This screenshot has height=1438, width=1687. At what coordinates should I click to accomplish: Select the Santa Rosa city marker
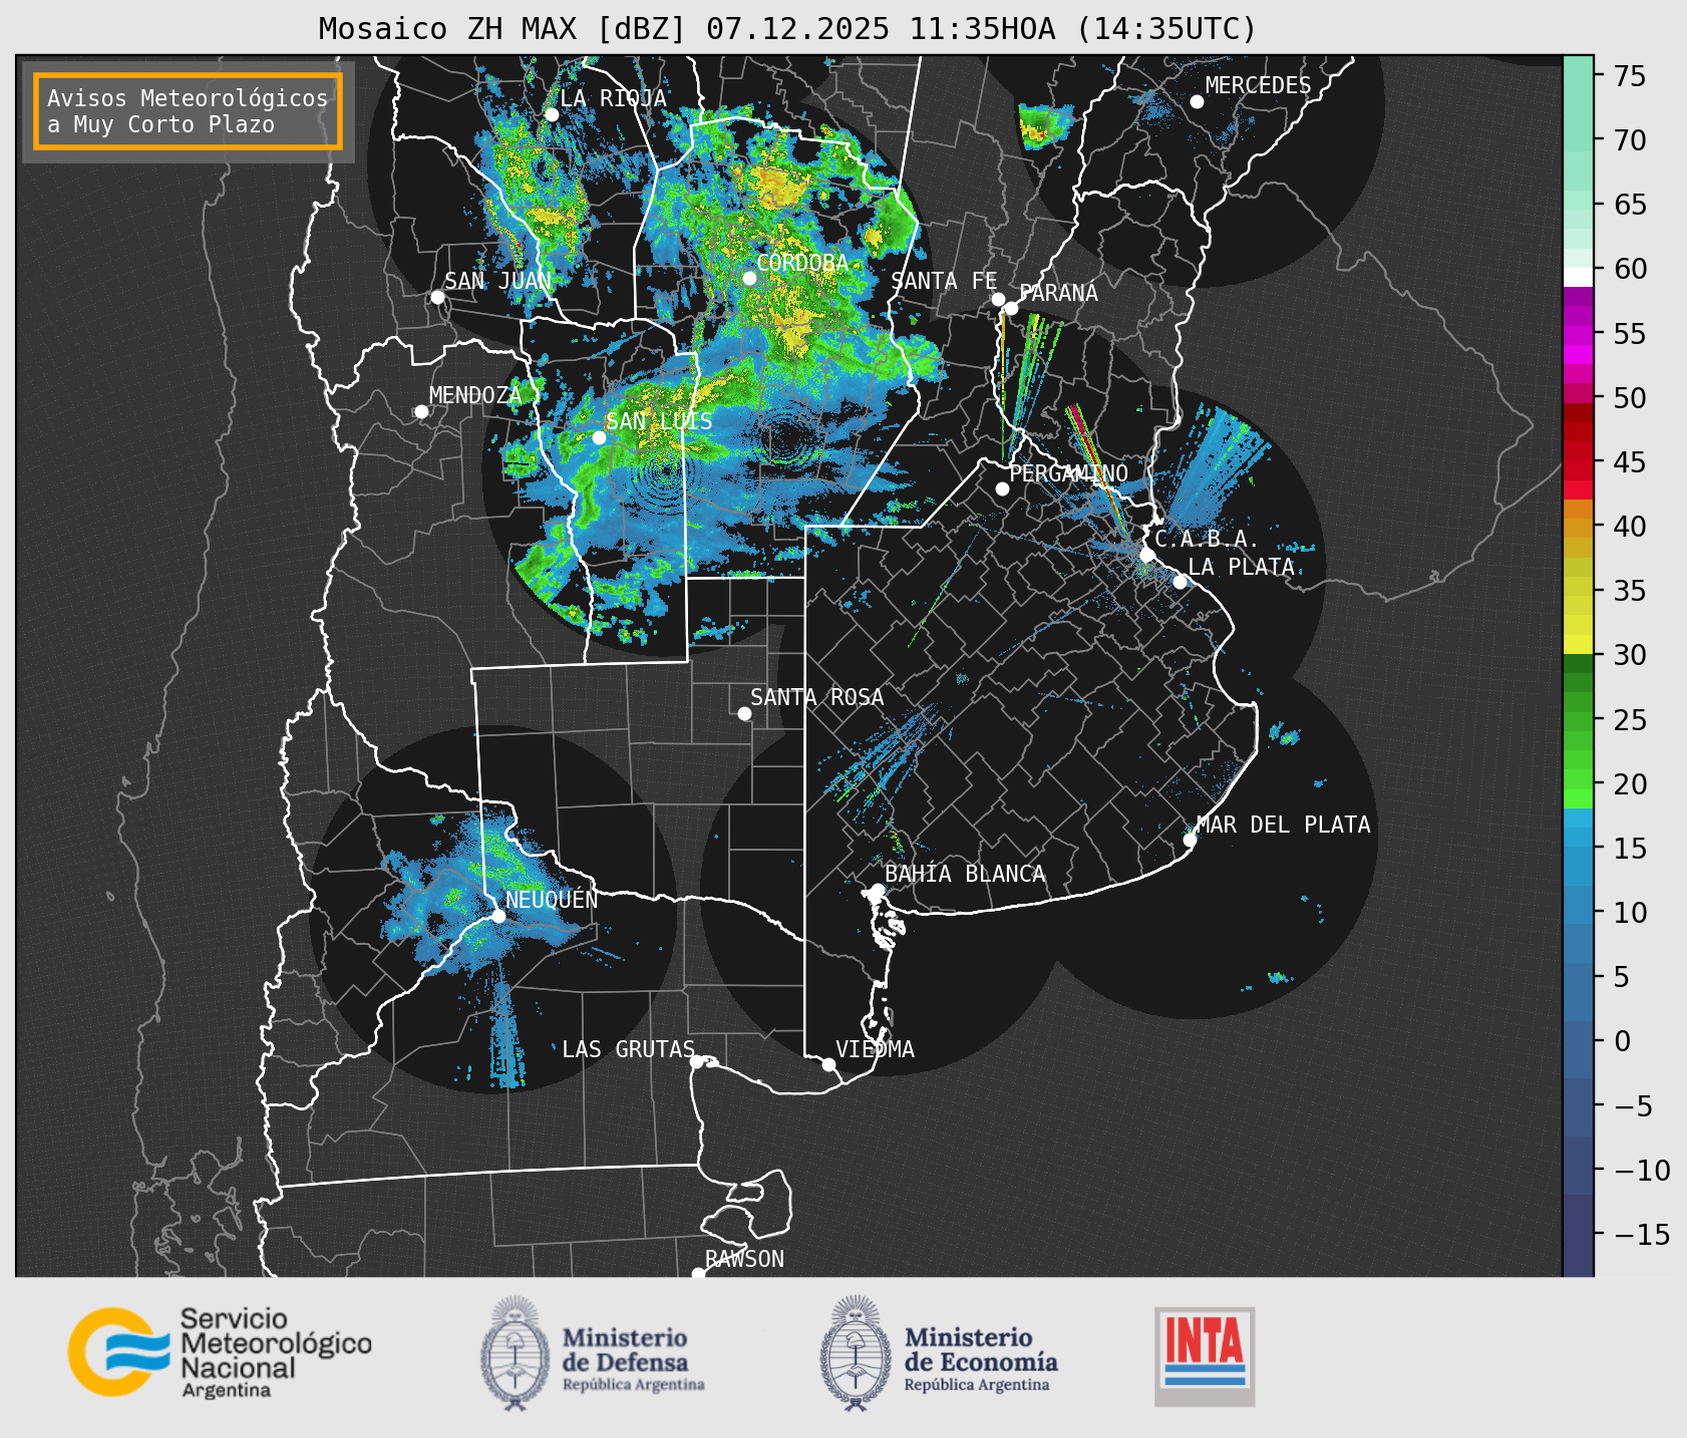click(744, 714)
